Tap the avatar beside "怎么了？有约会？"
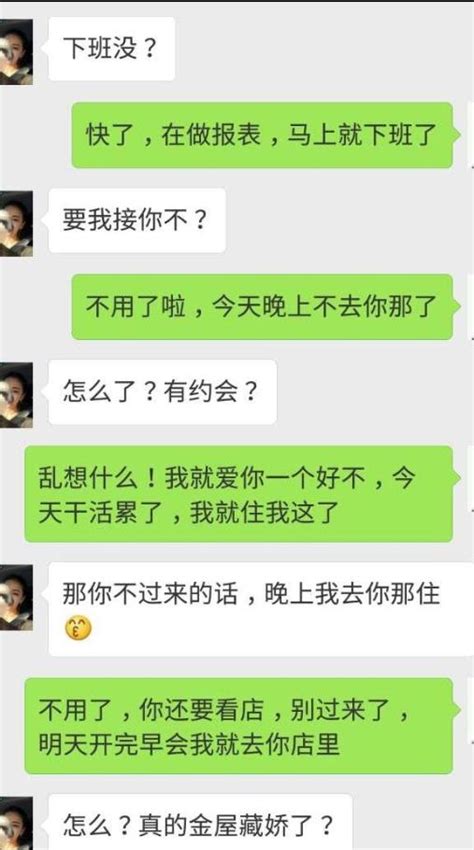The height and width of the screenshot is (850, 474). click(16, 395)
